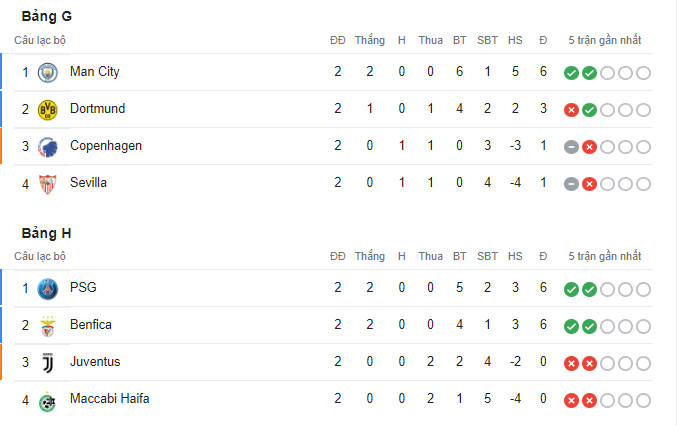The height and width of the screenshot is (426, 677).
Task: Click the Juventus J logo
Action: [x=47, y=363]
